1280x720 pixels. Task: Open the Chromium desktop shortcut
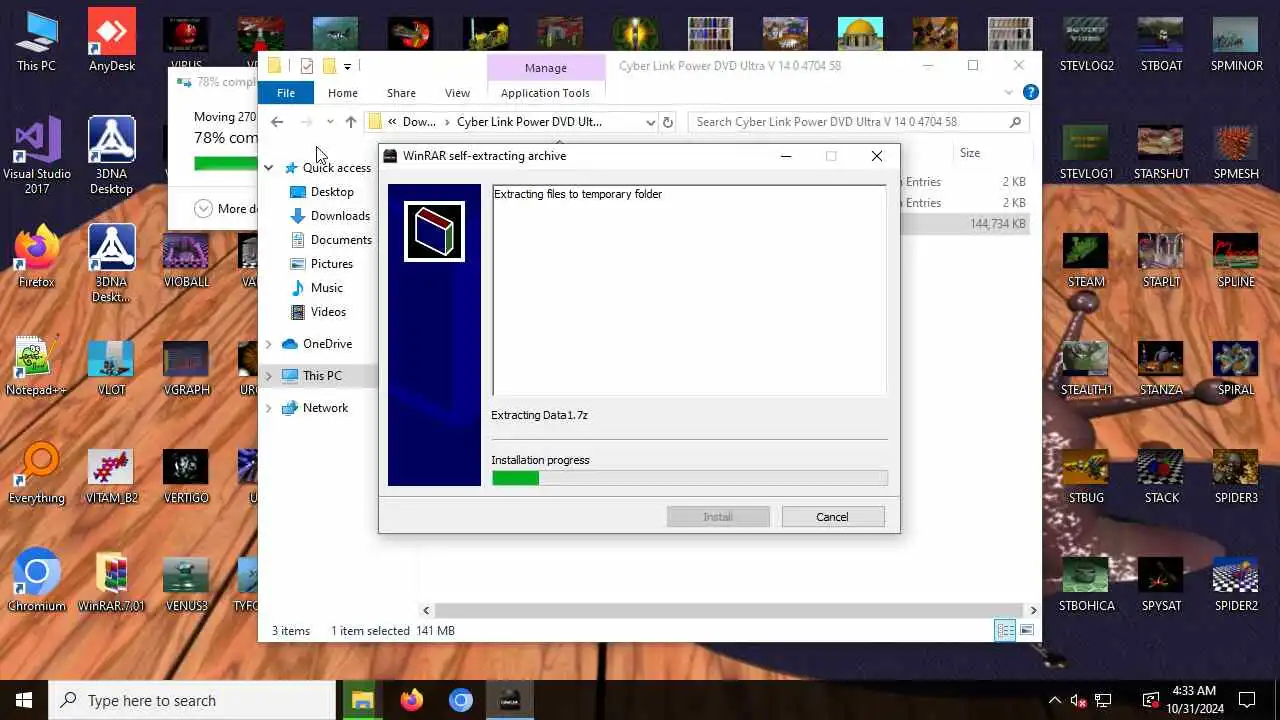tap(36, 582)
